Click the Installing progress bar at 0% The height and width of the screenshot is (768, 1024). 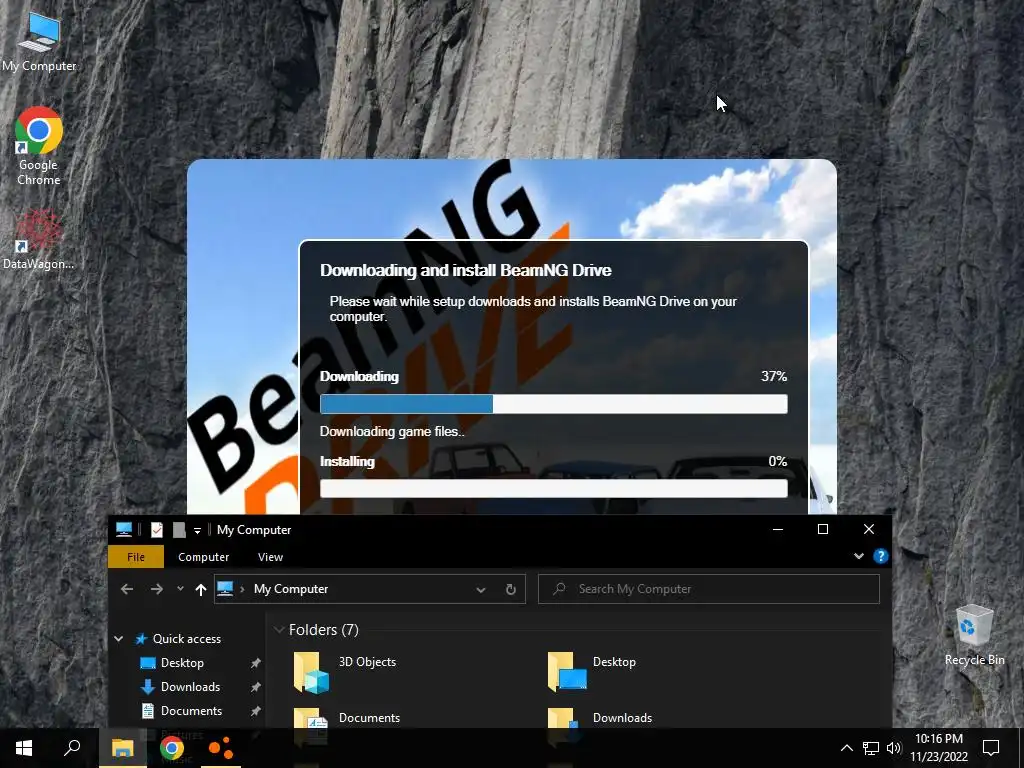coord(554,488)
